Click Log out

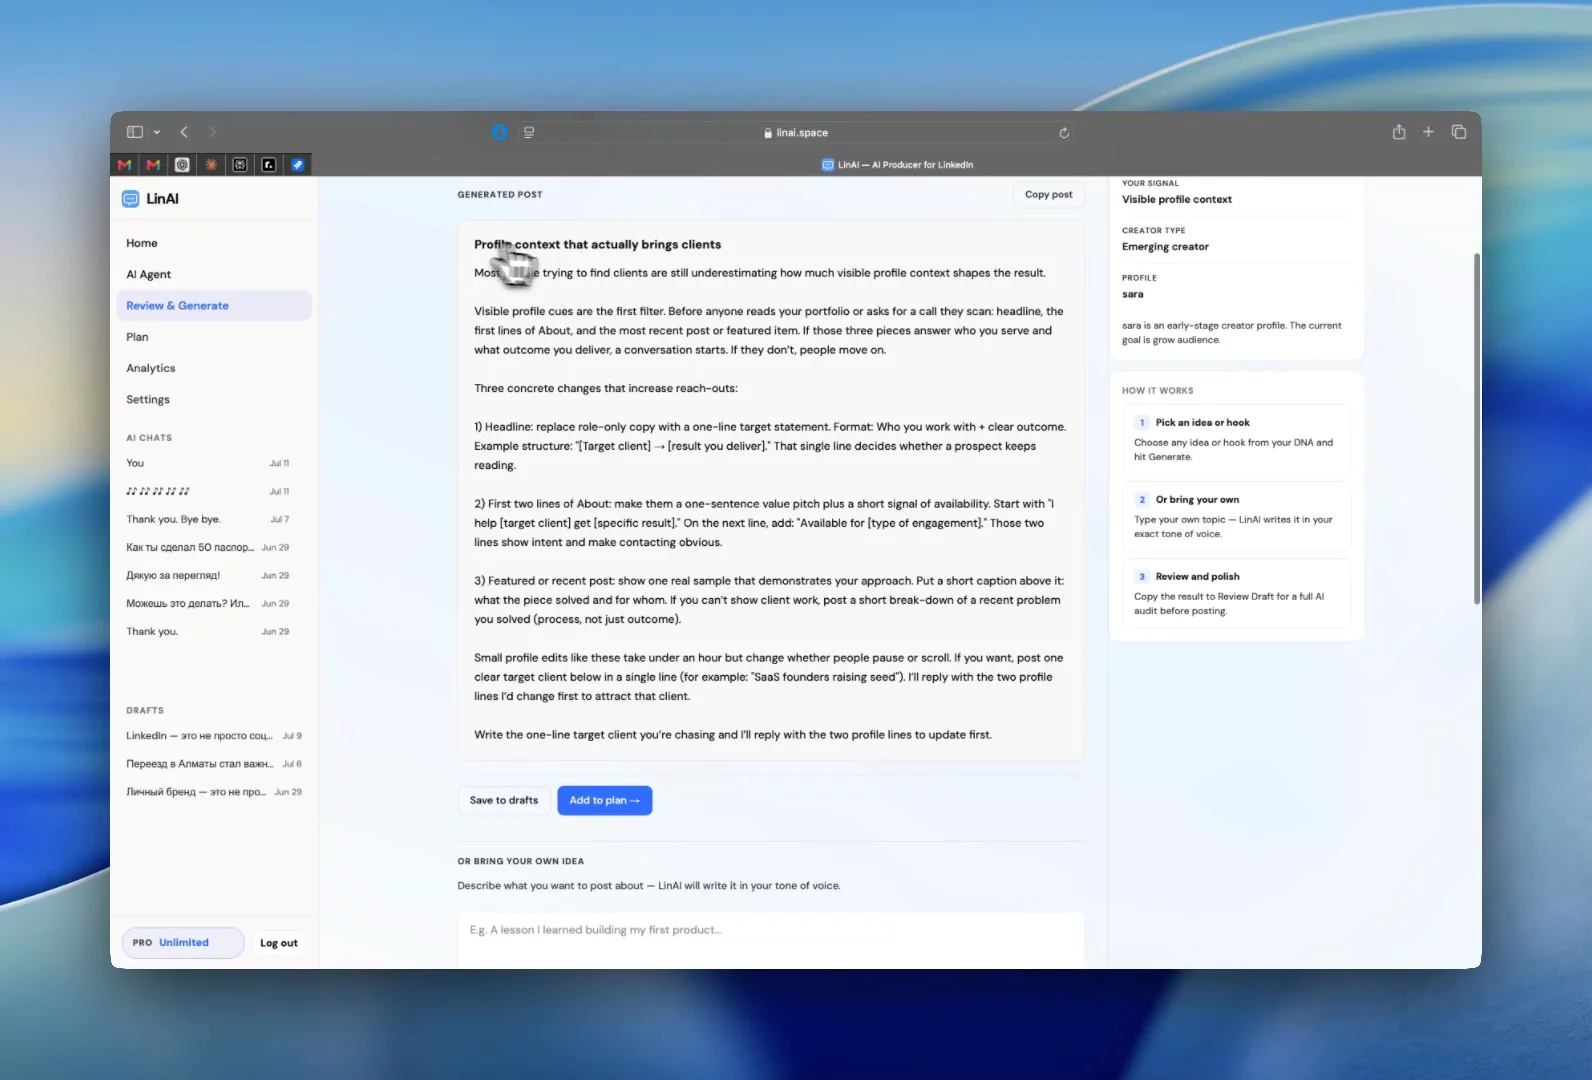pyautogui.click(x=279, y=943)
